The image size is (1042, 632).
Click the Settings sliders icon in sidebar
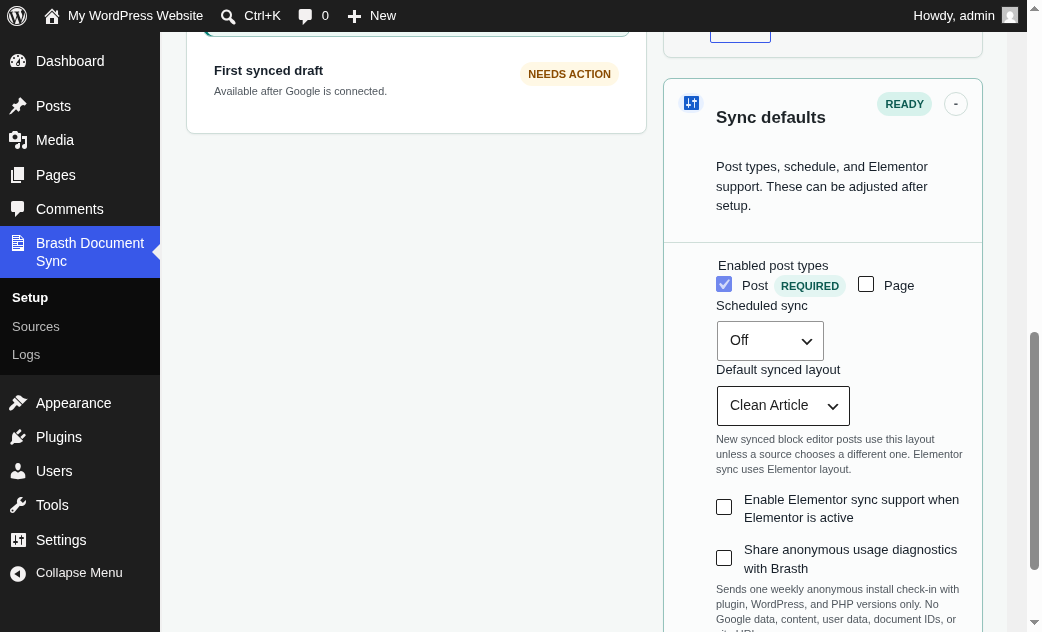[x=18, y=540]
